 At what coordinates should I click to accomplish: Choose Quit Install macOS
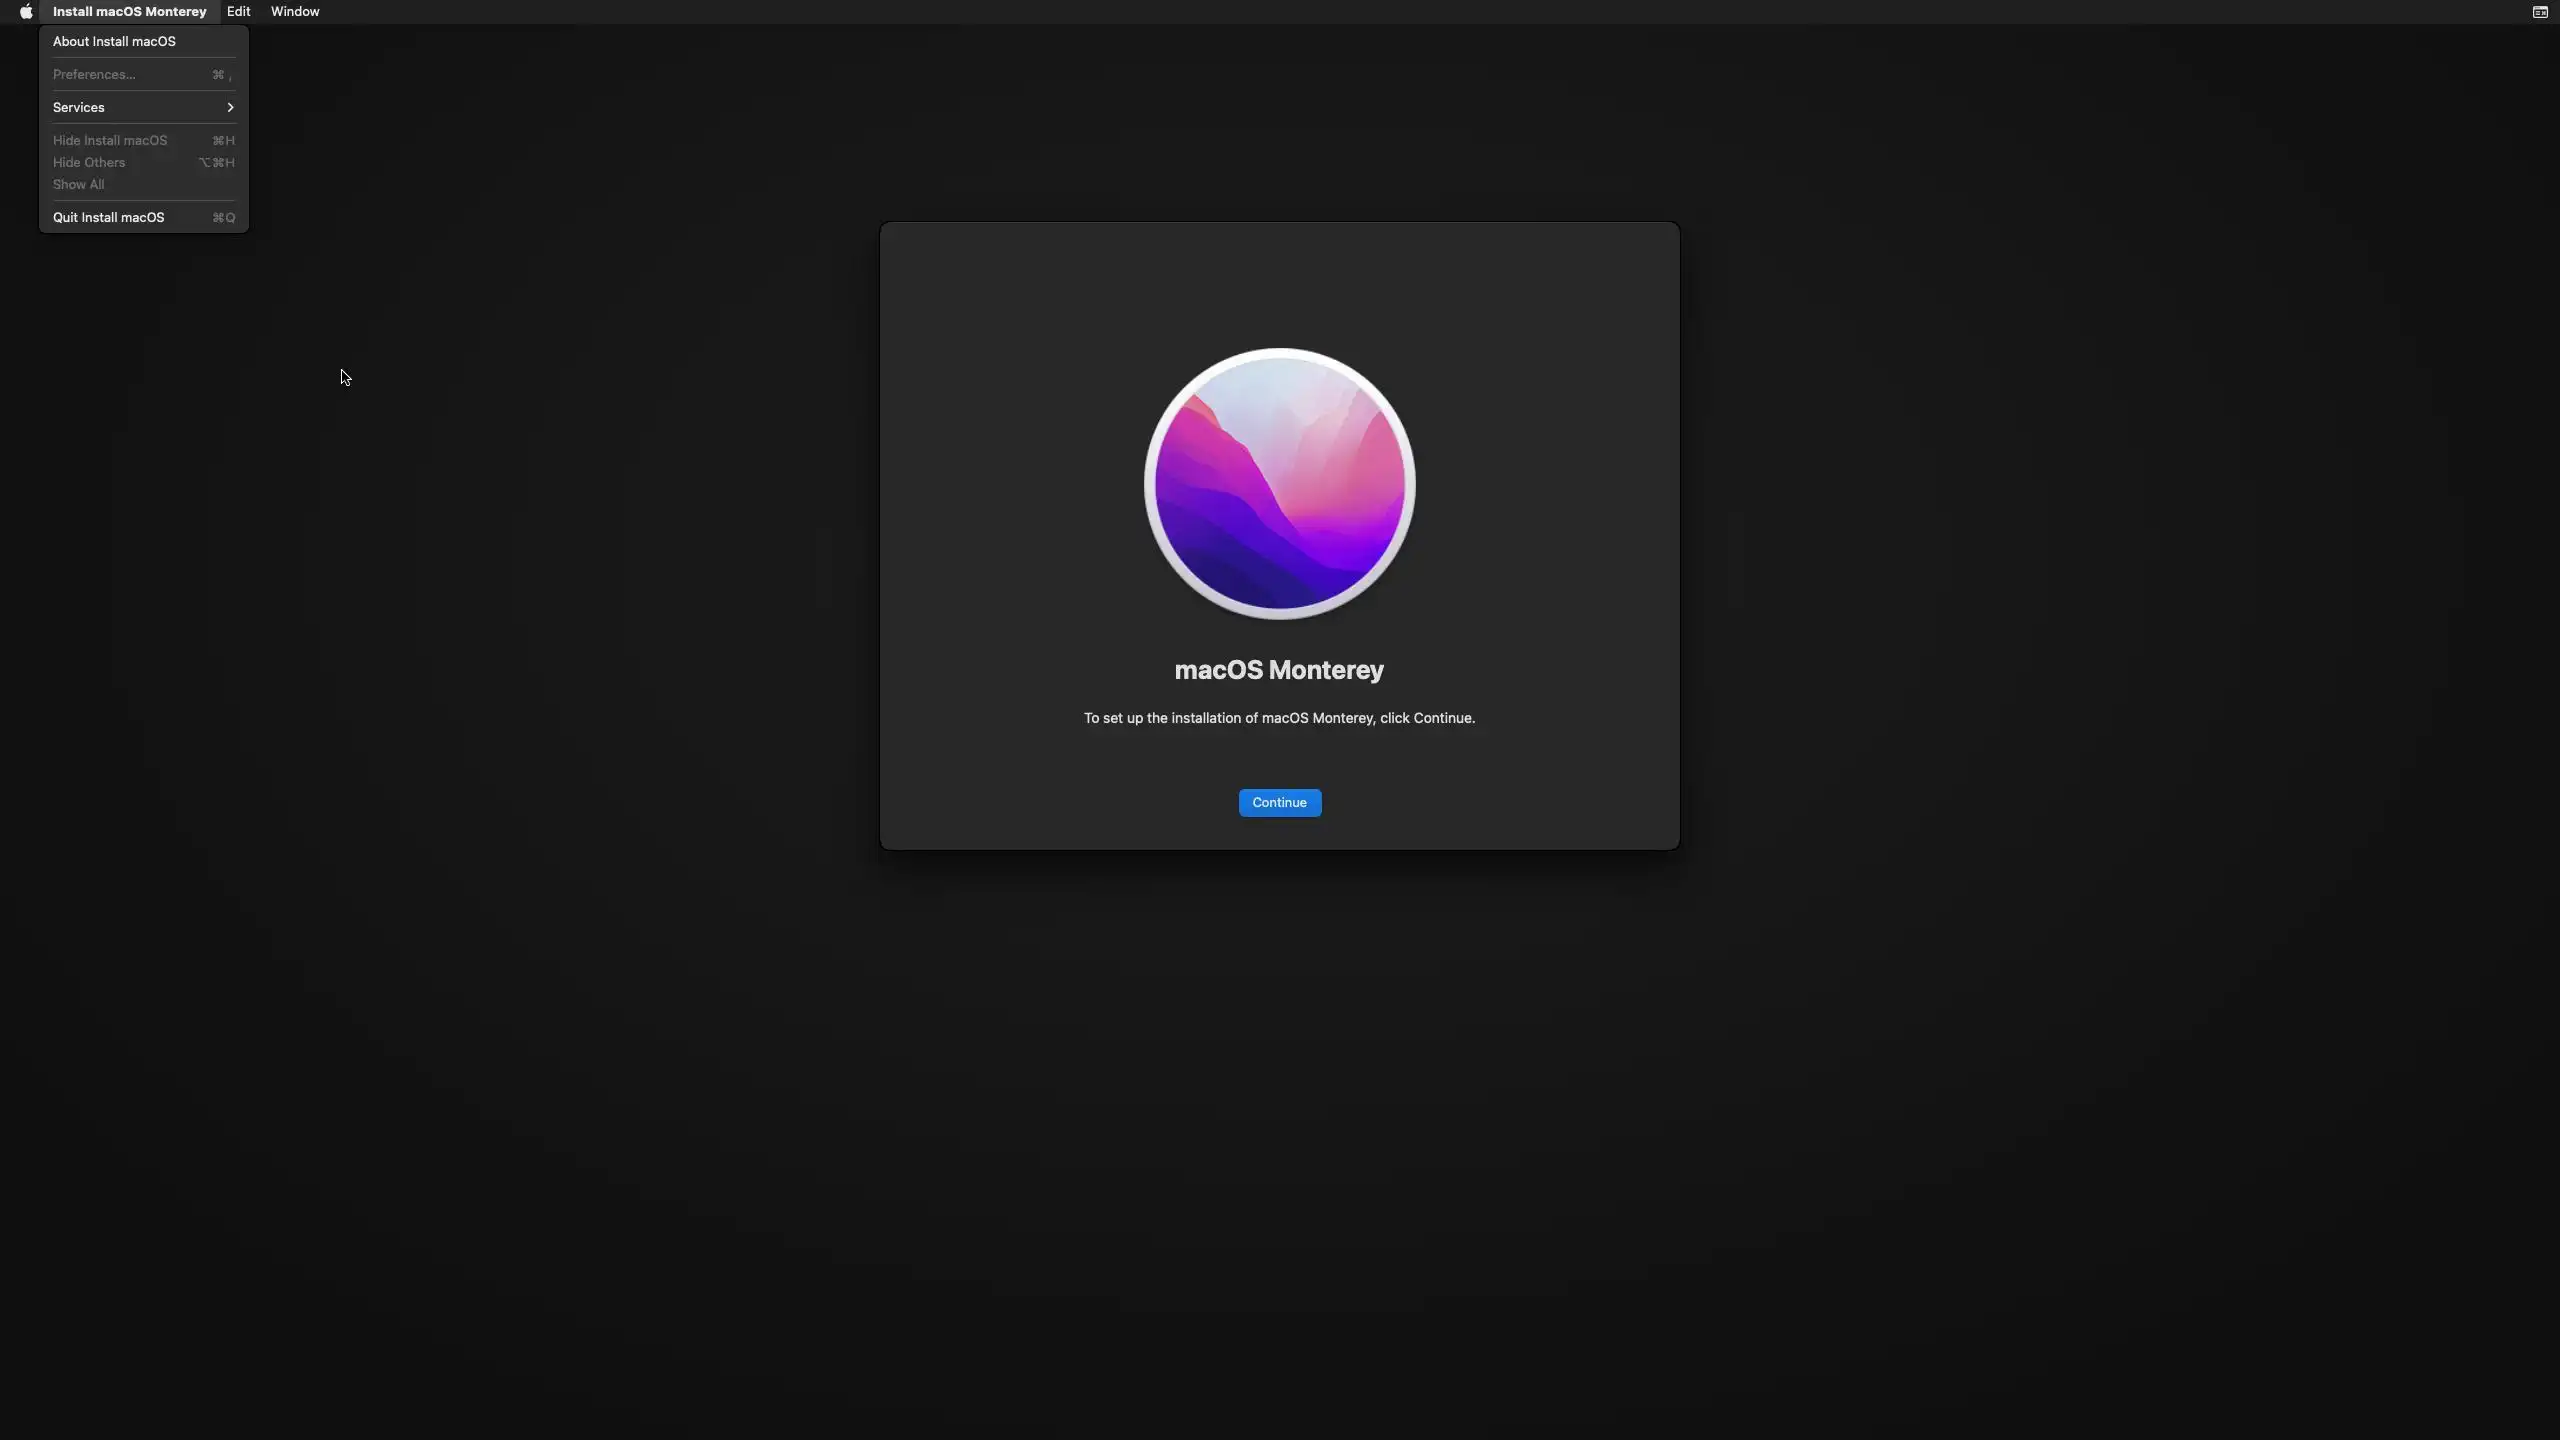click(x=108, y=217)
